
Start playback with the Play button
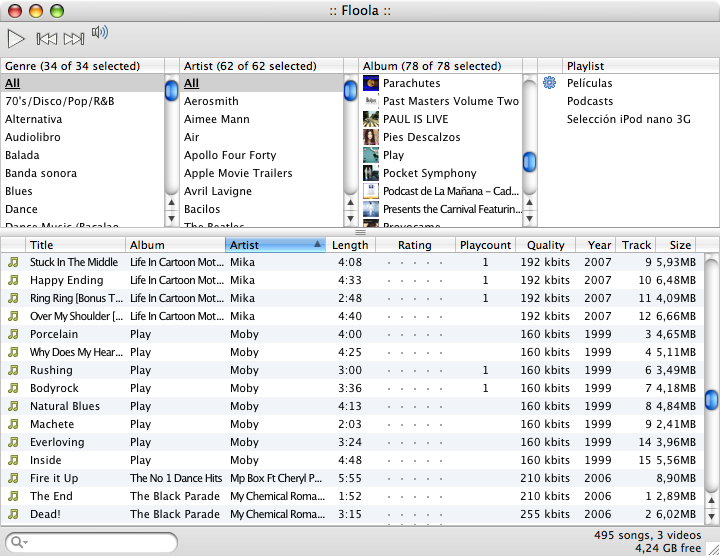(x=16, y=39)
